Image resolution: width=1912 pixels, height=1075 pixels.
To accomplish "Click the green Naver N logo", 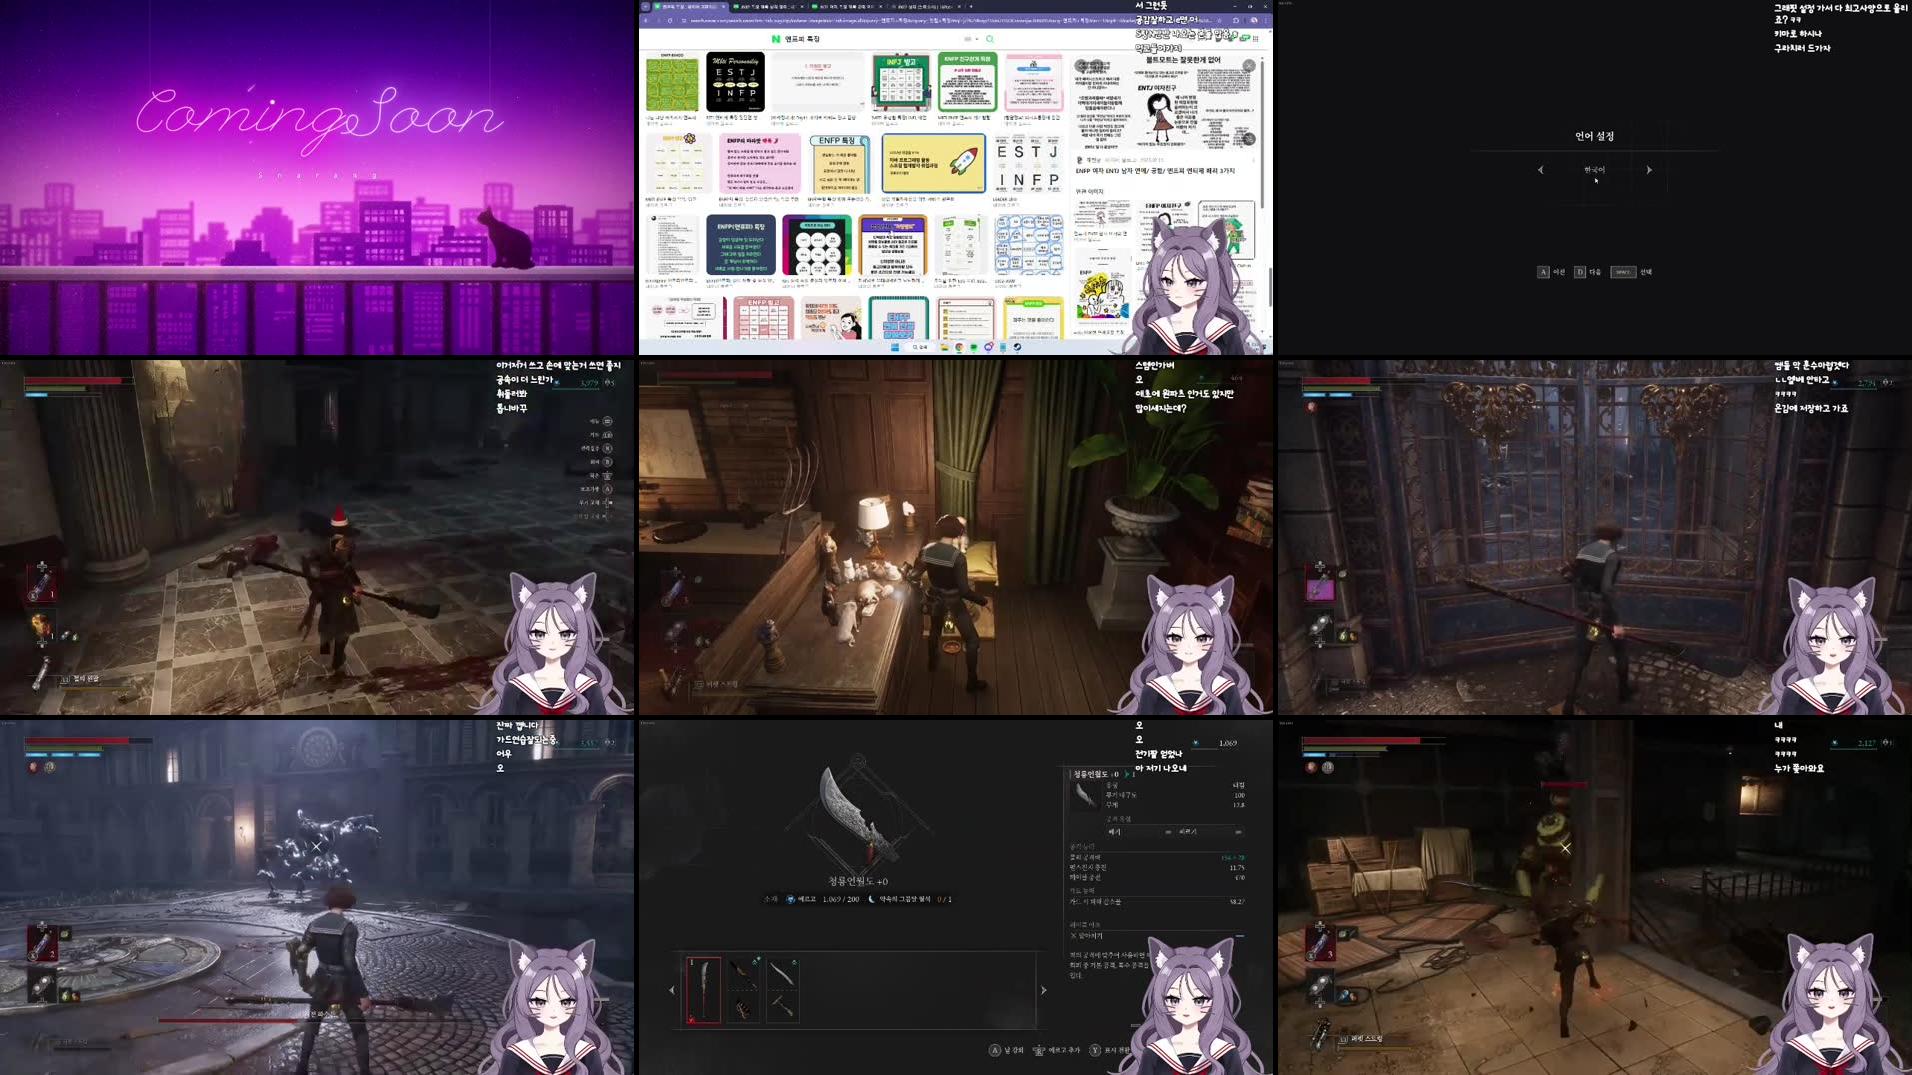I will tap(775, 39).
